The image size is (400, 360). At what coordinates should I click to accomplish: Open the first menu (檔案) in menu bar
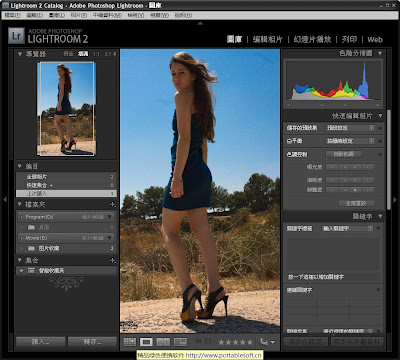[13, 15]
